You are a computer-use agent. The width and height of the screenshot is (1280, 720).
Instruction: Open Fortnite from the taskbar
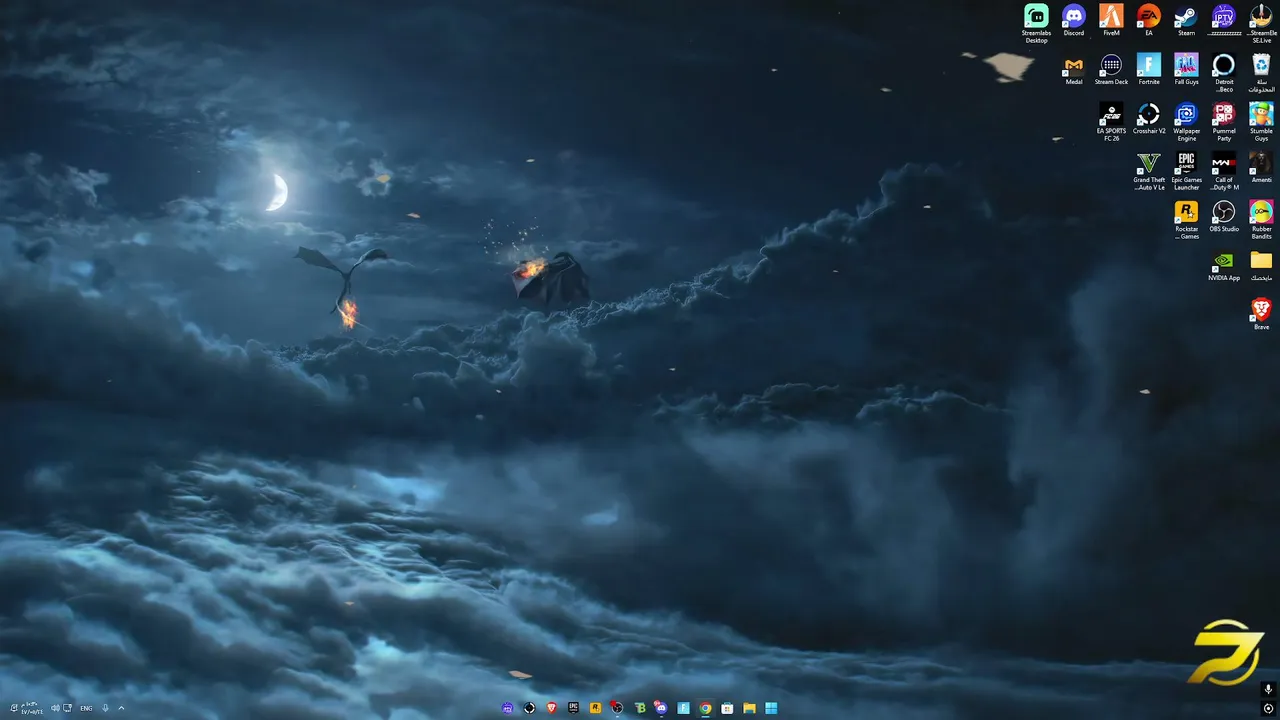[683, 708]
